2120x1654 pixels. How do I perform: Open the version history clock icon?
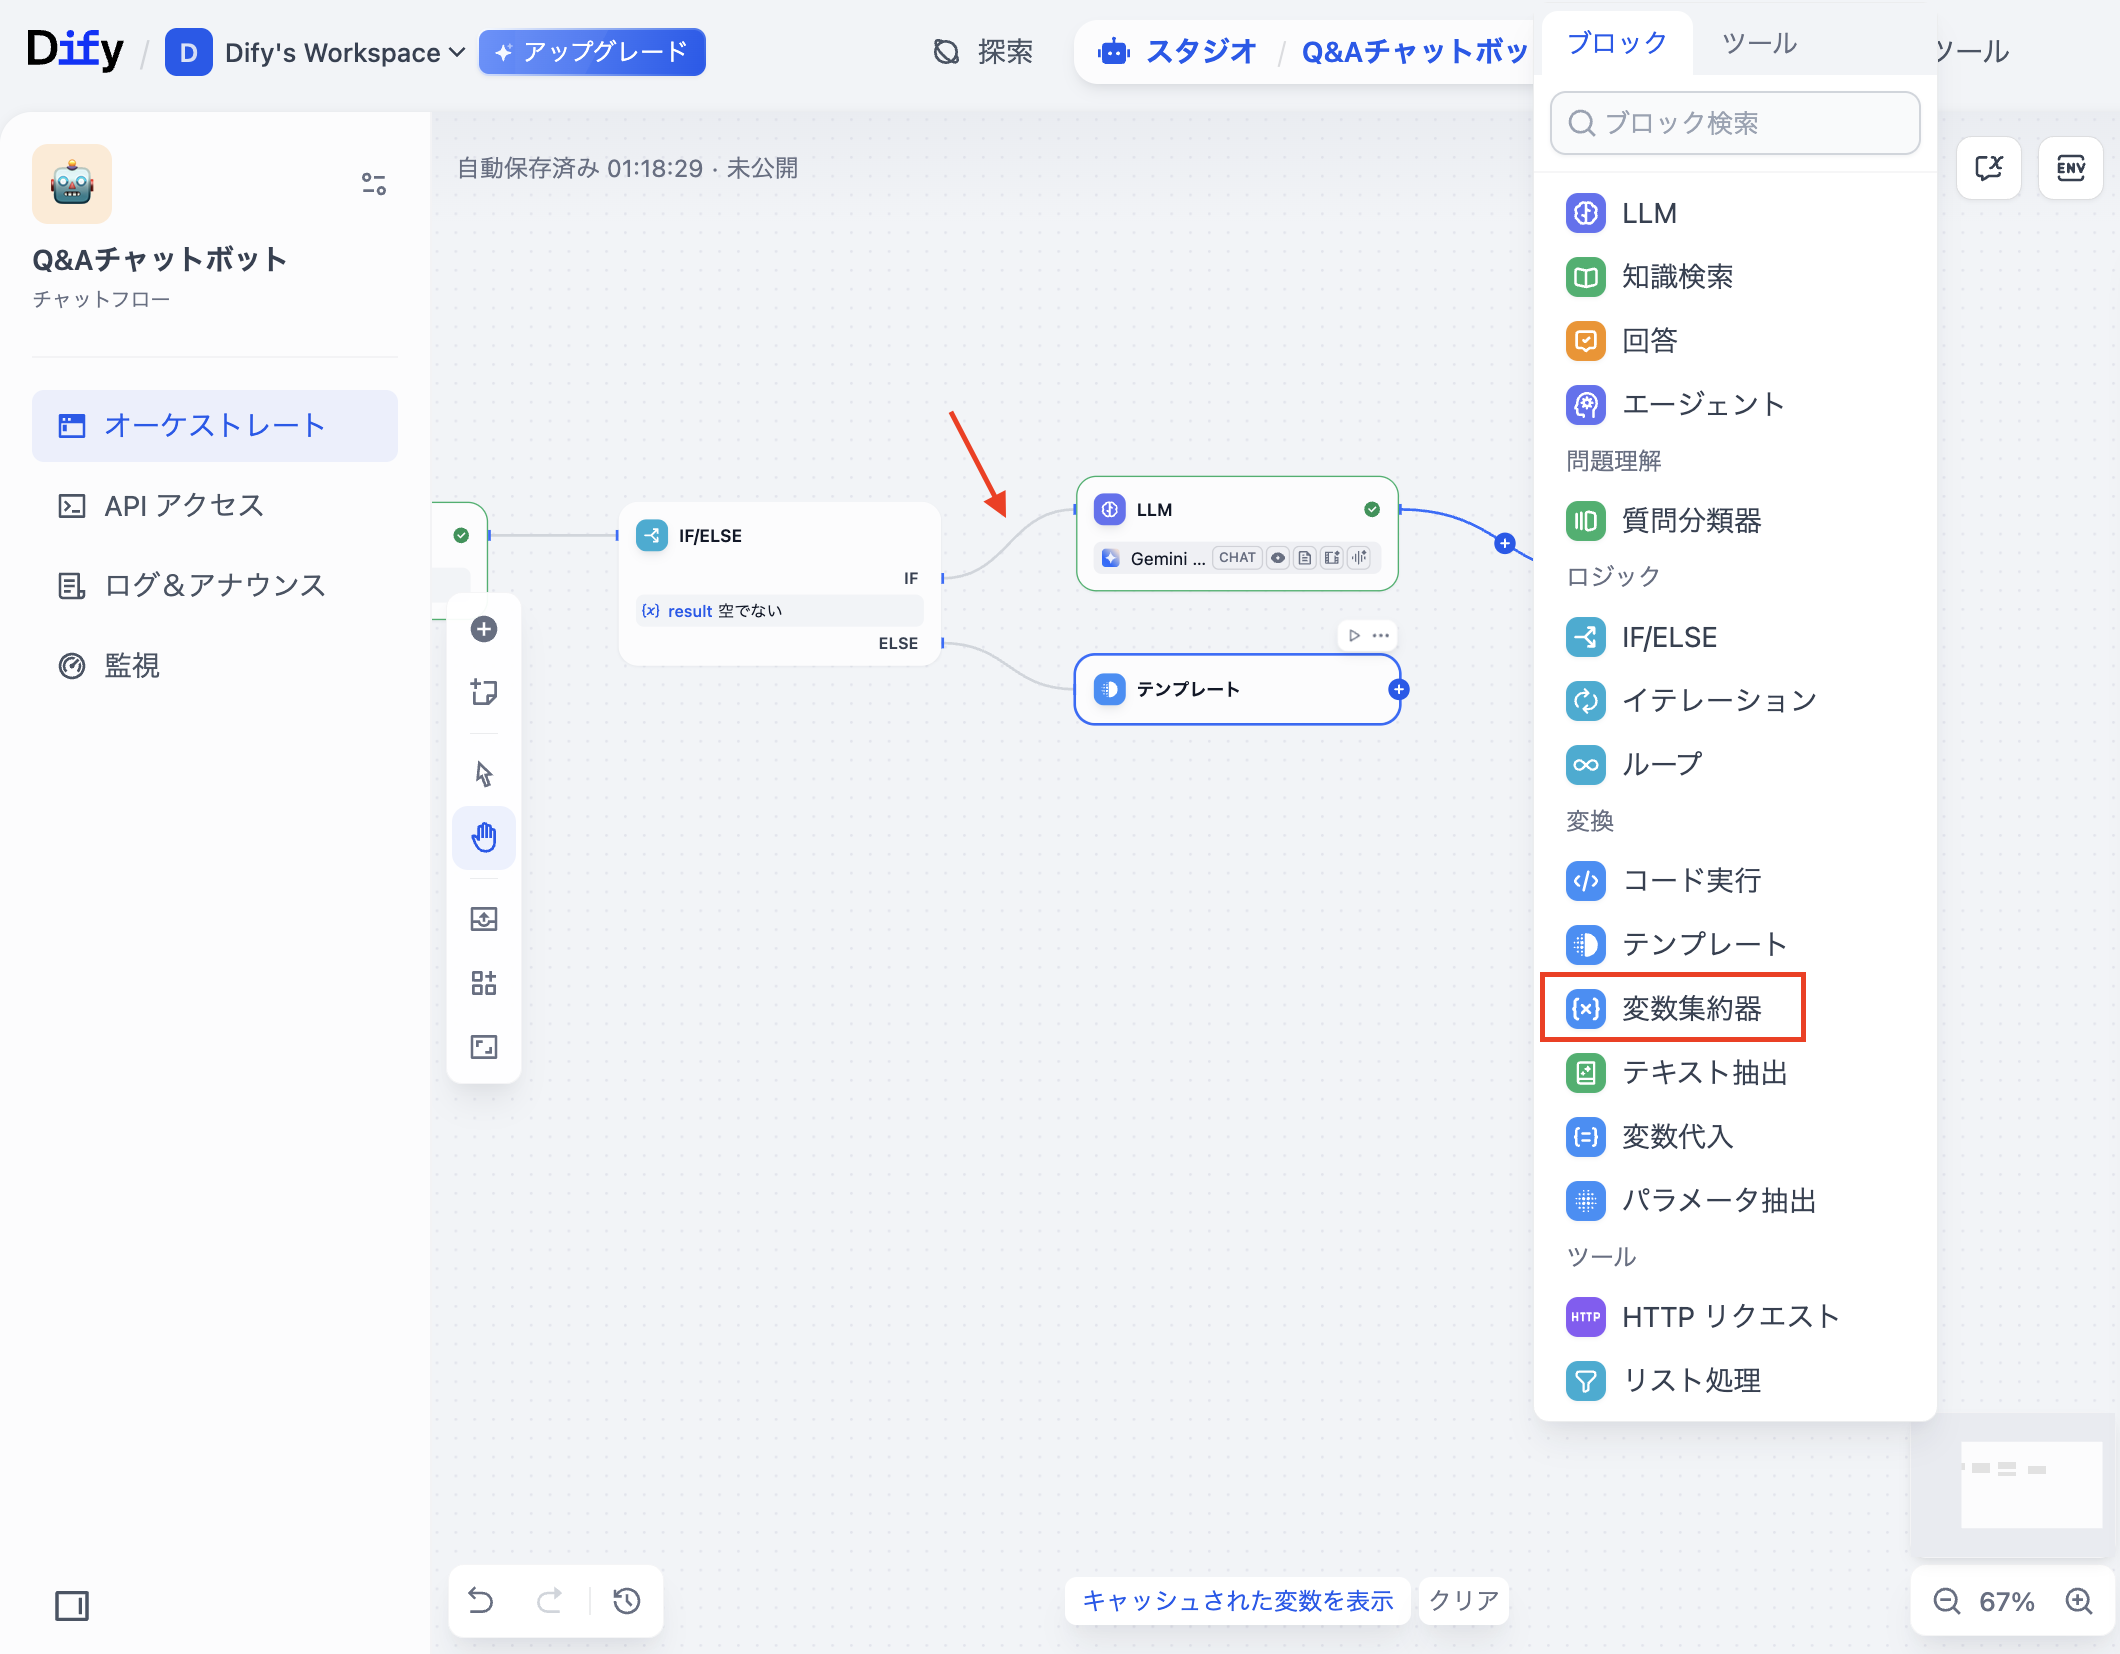coord(627,1601)
